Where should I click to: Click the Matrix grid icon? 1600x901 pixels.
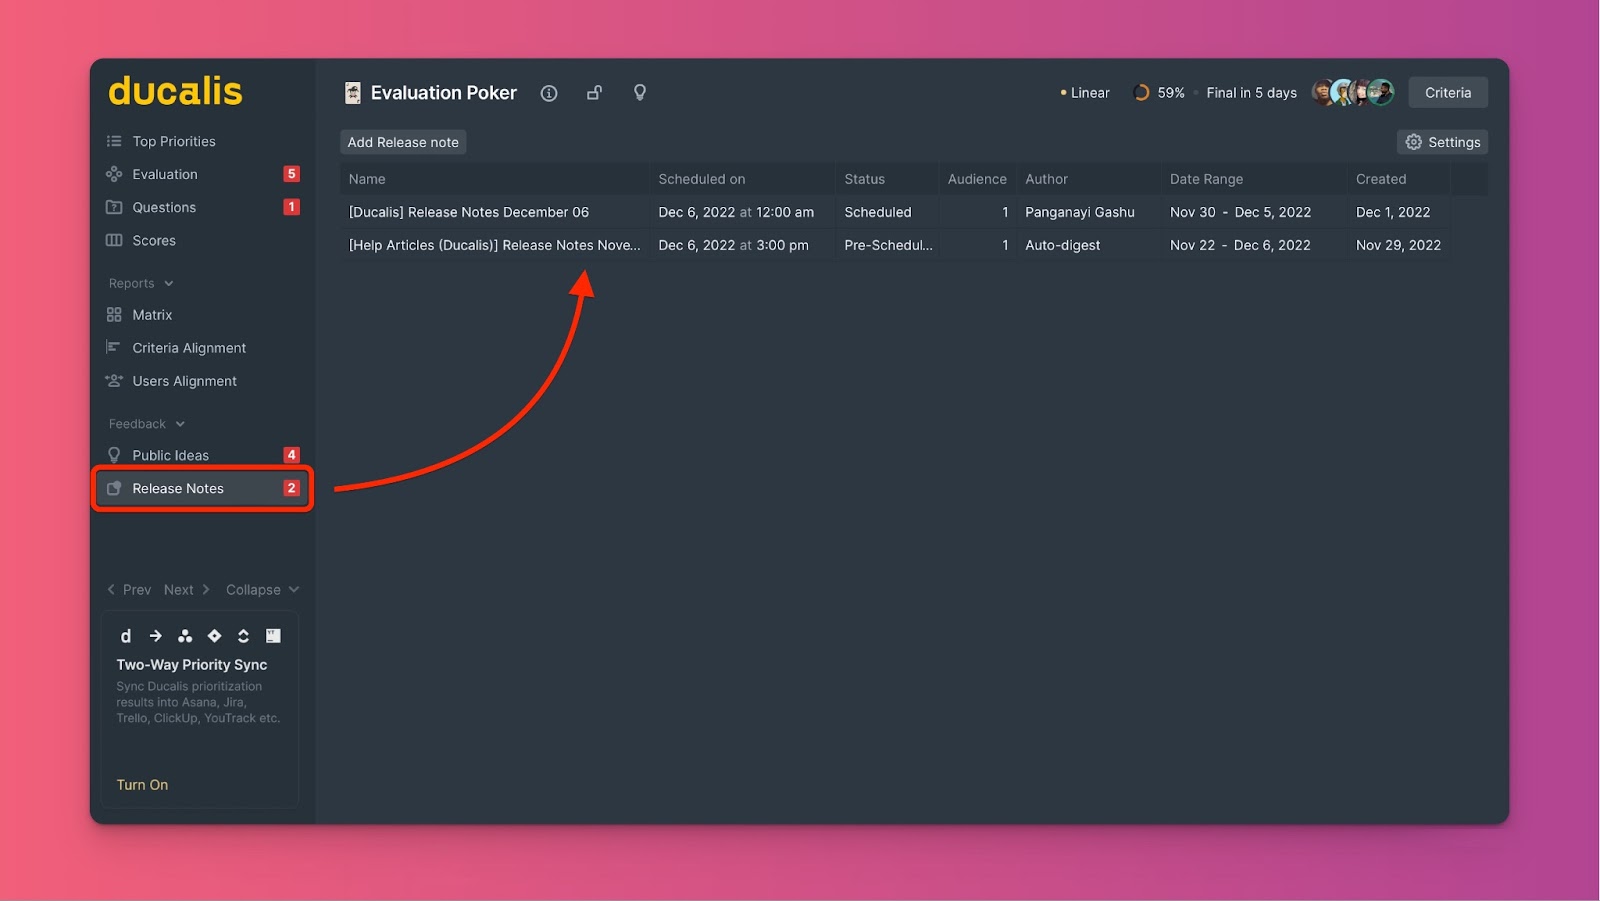(114, 314)
